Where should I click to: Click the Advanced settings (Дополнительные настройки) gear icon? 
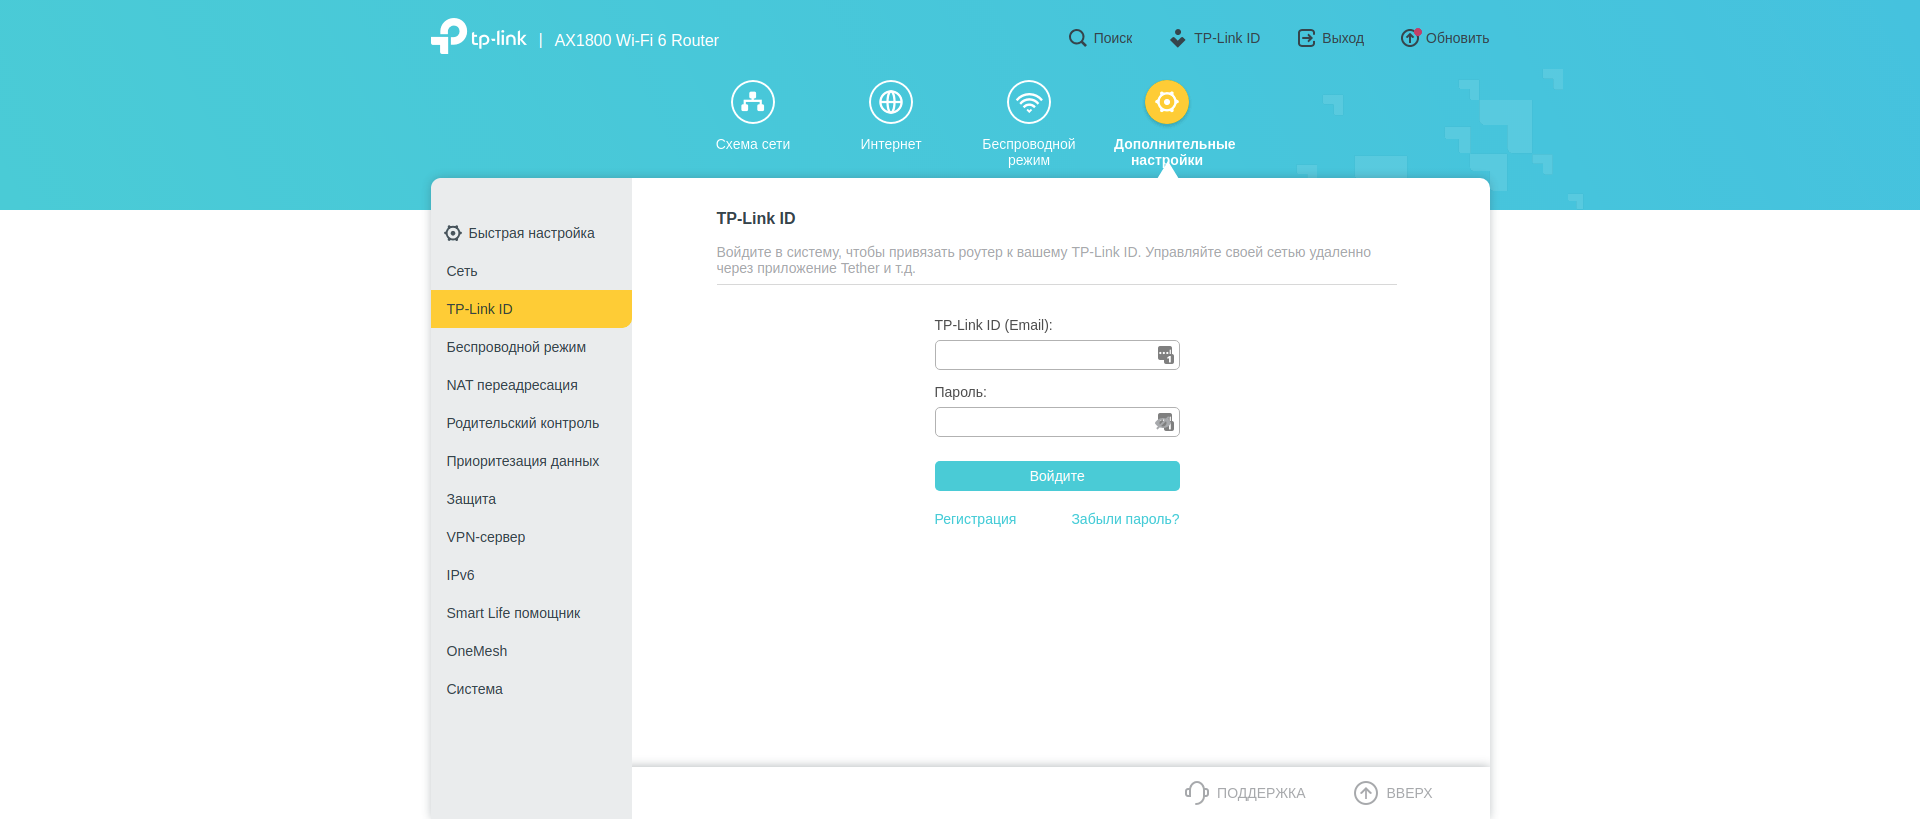click(x=1166, y=102)
